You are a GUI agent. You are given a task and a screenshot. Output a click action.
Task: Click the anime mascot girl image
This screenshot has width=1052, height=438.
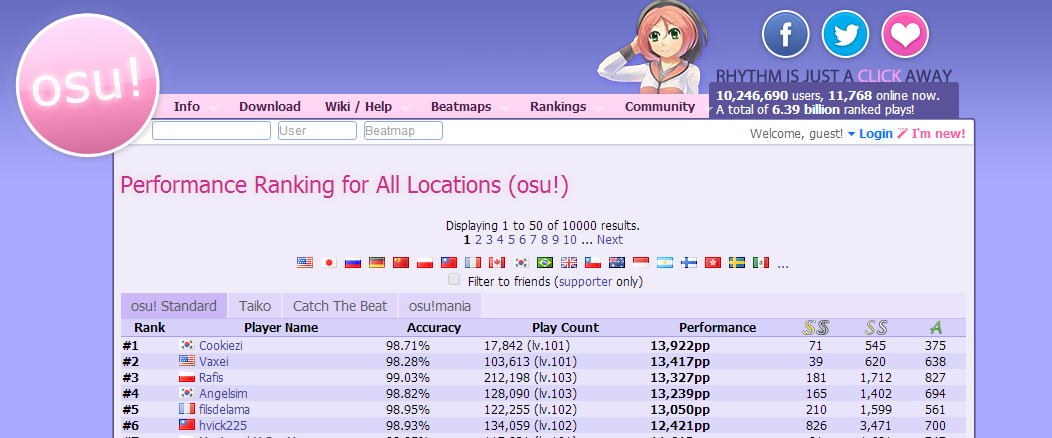[652, 48]
